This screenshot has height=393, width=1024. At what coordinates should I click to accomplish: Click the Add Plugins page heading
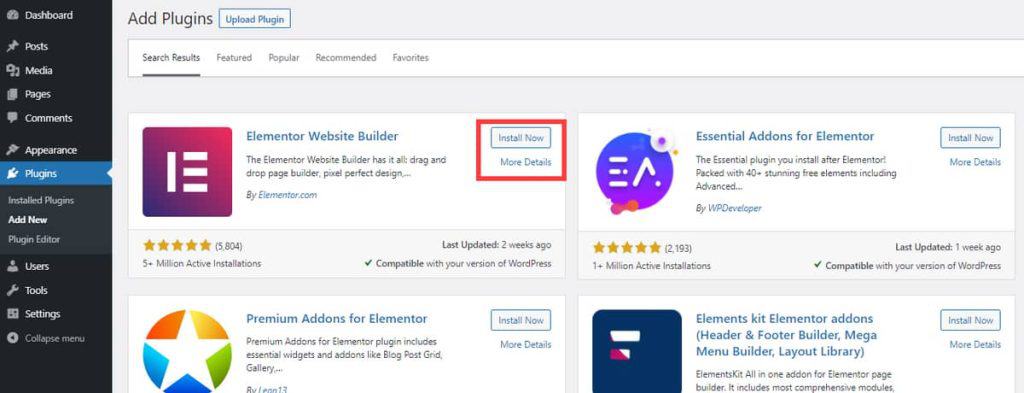pyautogui.click(x=170, y=20)
